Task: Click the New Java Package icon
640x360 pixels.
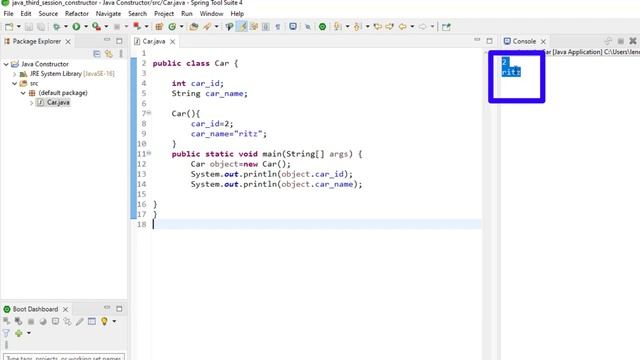Action: (159, 27)
